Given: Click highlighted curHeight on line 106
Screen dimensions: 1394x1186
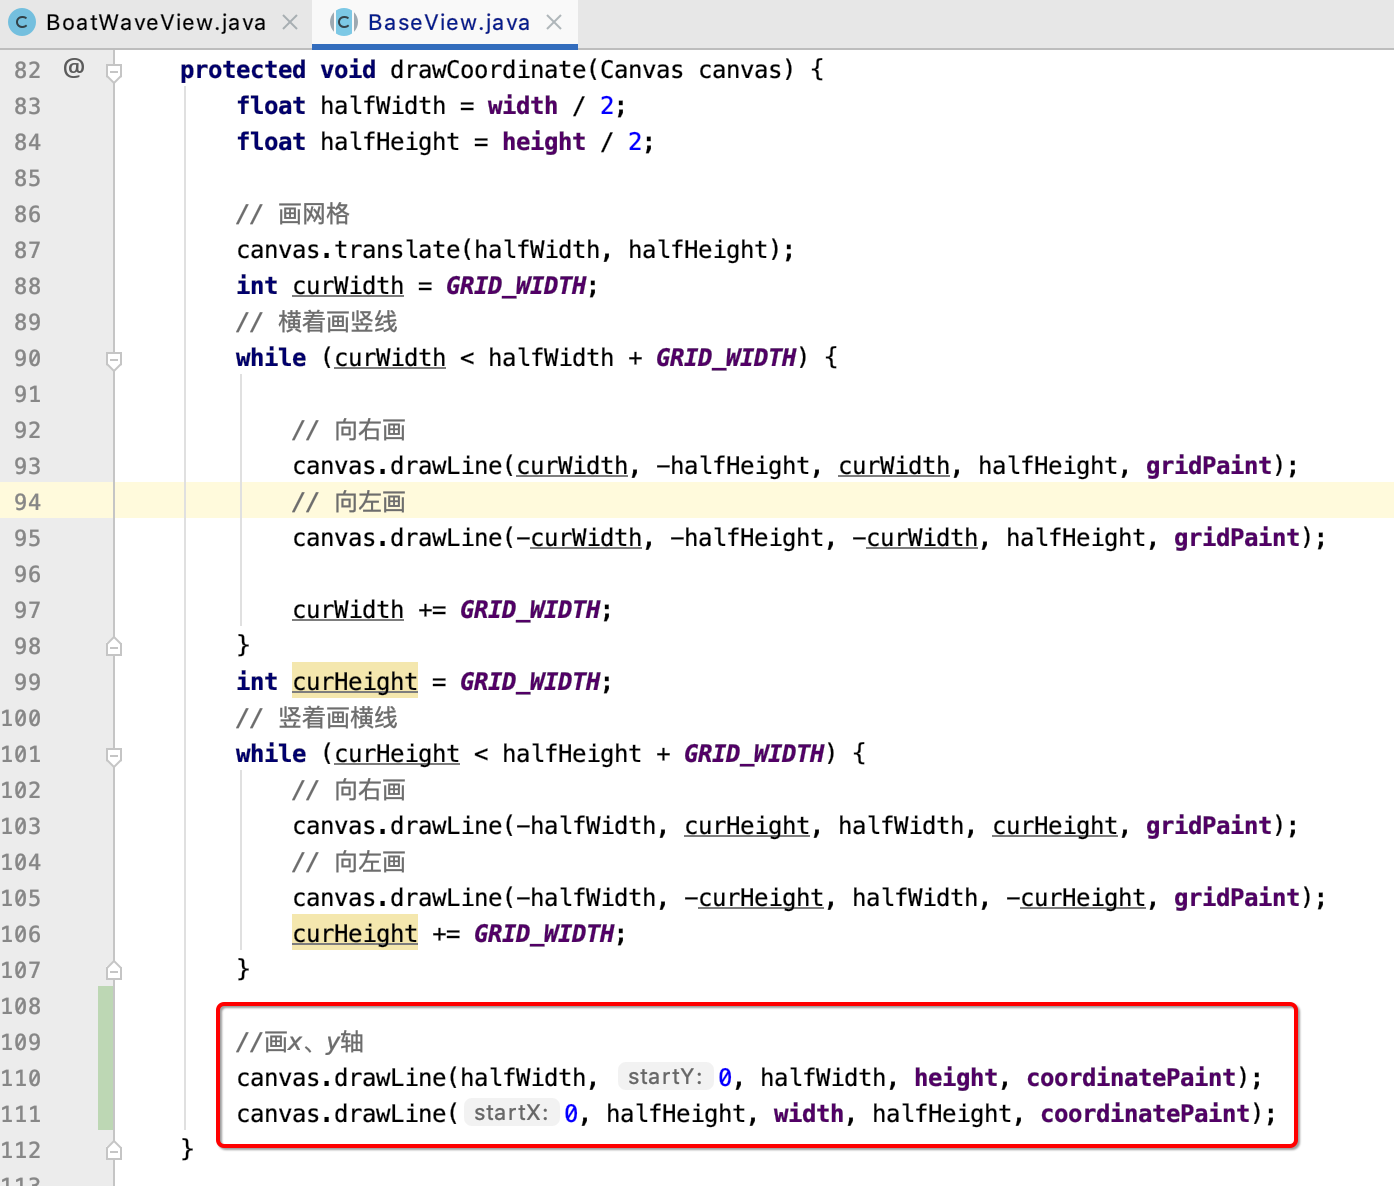Looking at the screenshot, I should [355, 934].
